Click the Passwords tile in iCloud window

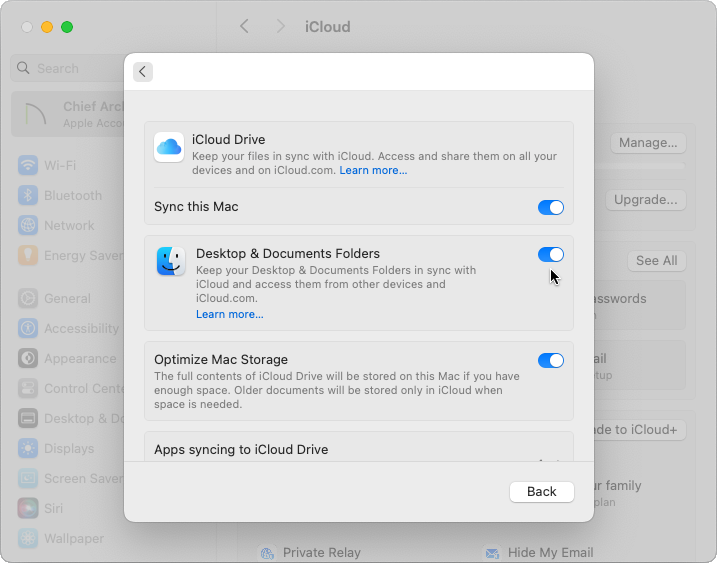click(x=640, y=305)
